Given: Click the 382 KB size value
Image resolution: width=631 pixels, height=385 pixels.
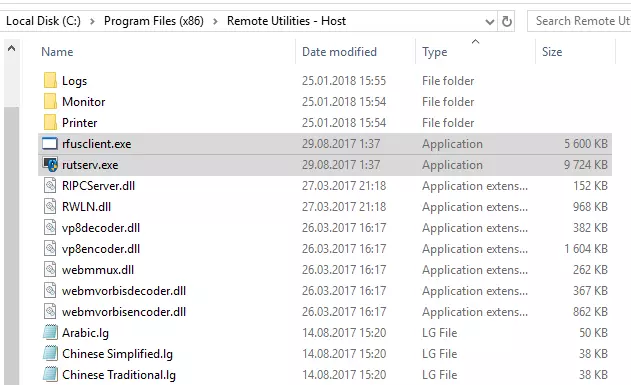Looking at the screenshot, I should coord(590,228).
